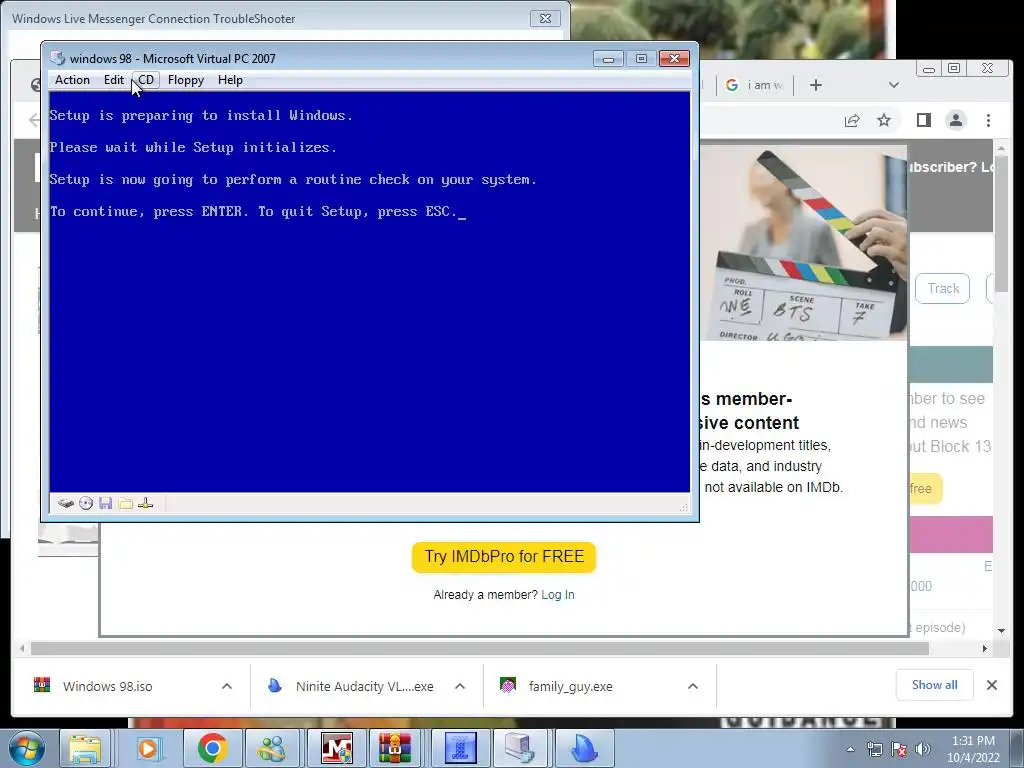Click the shared folders status icon in Virtual PC
Screen dimensions: 1024x768
pyautogui.click(x=126, y=503)
